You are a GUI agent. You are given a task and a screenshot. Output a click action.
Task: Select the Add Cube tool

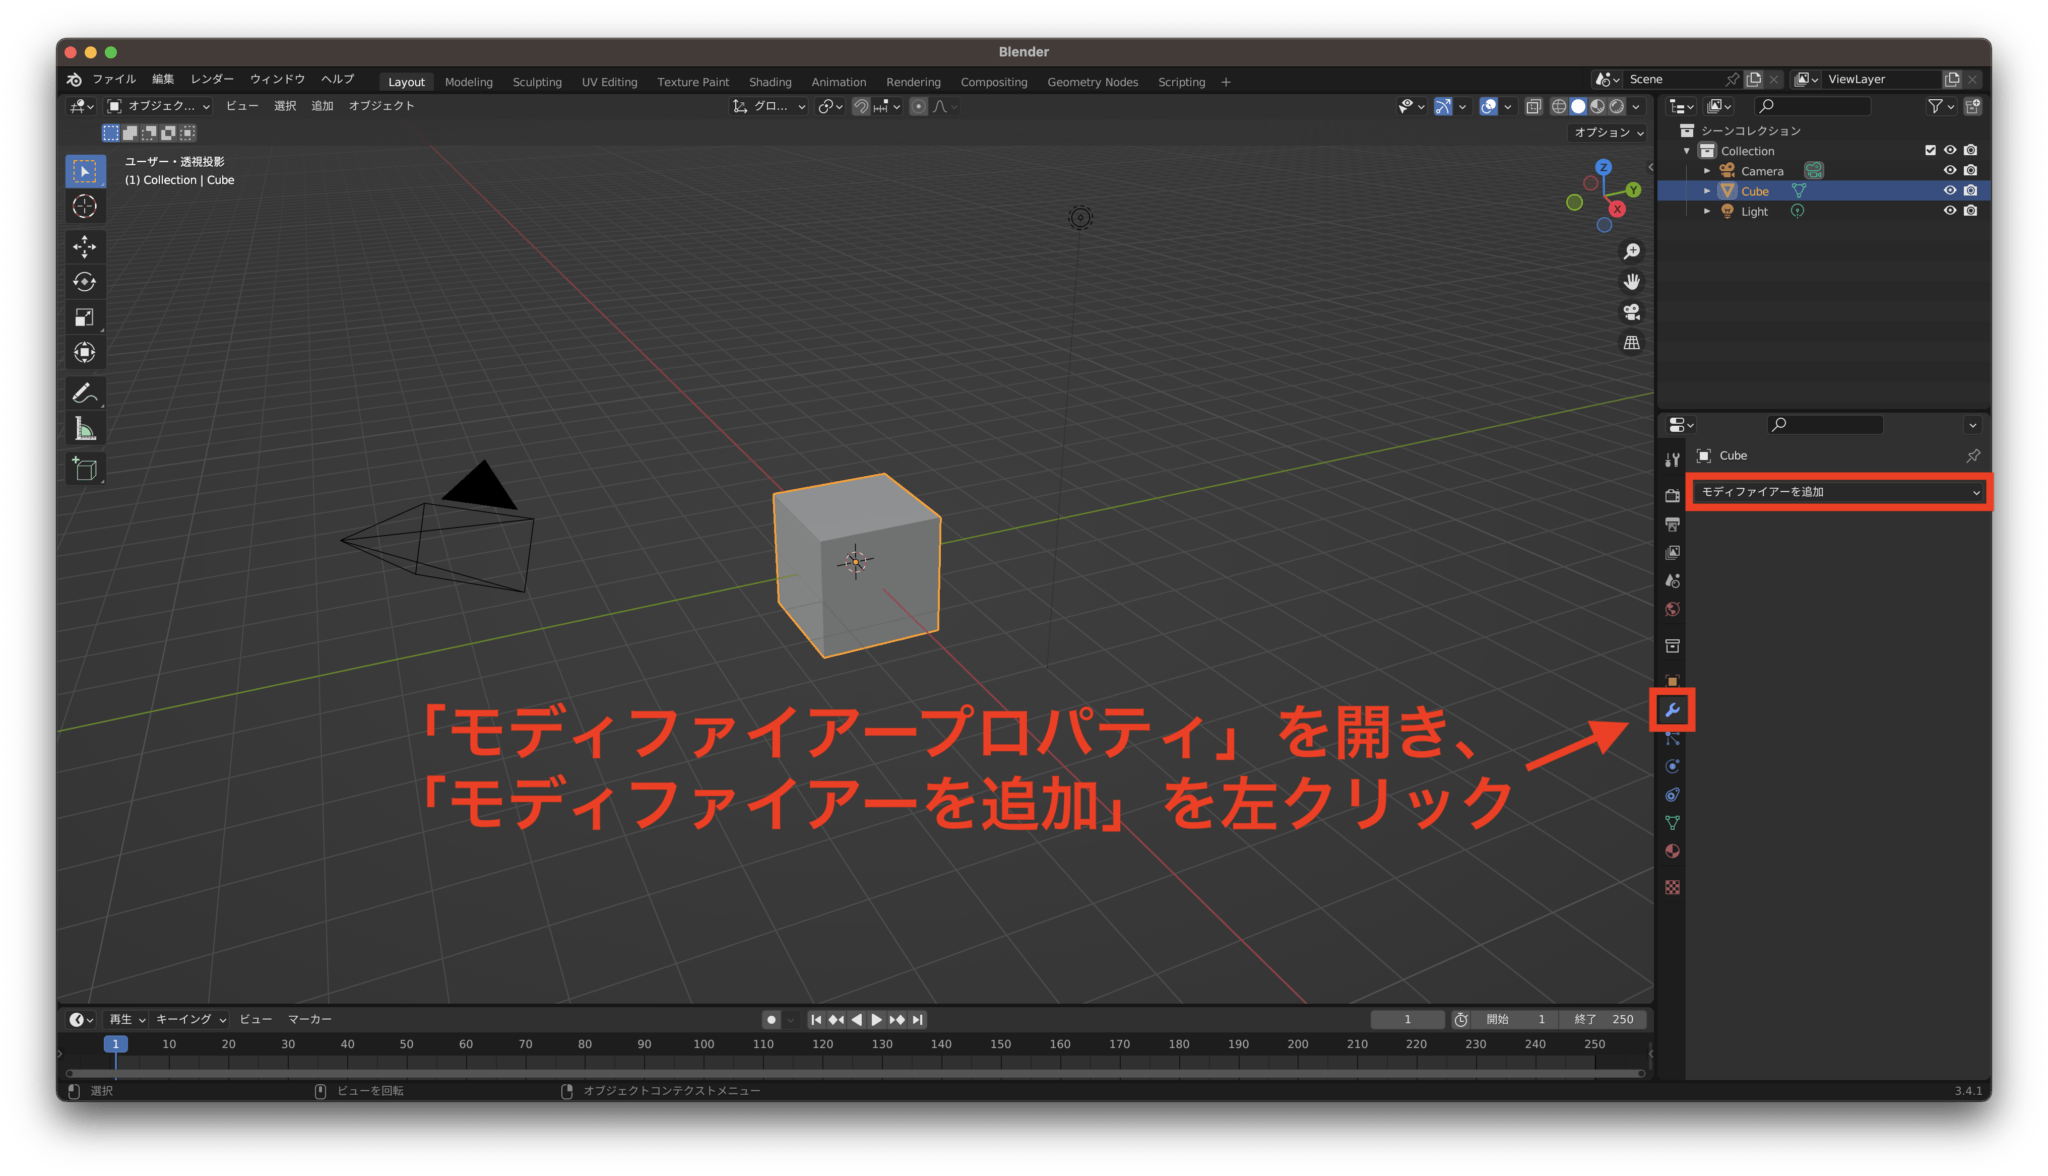point(85,468)
